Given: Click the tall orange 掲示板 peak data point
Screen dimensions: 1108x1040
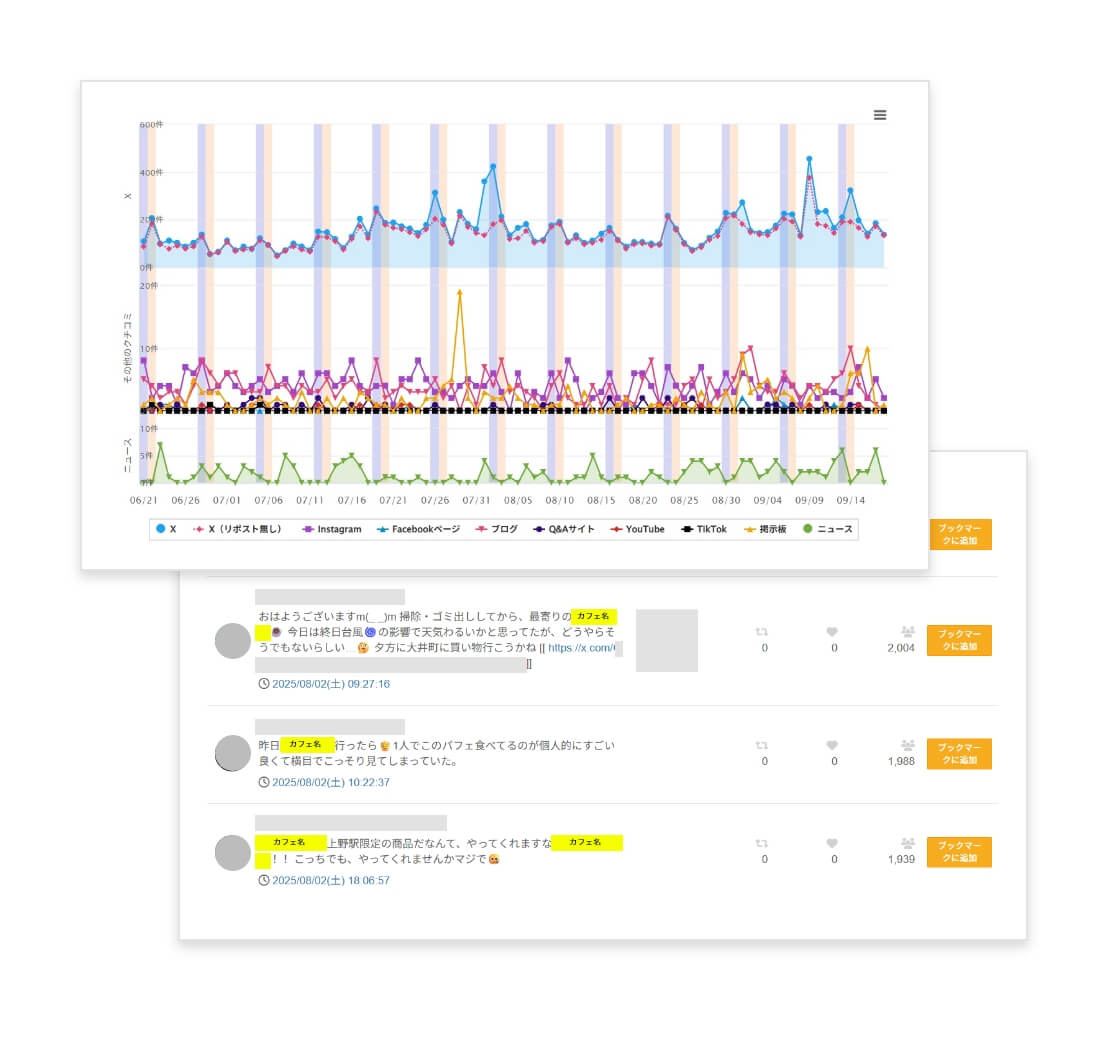Looking at the screenshot, I should point(459,292).
